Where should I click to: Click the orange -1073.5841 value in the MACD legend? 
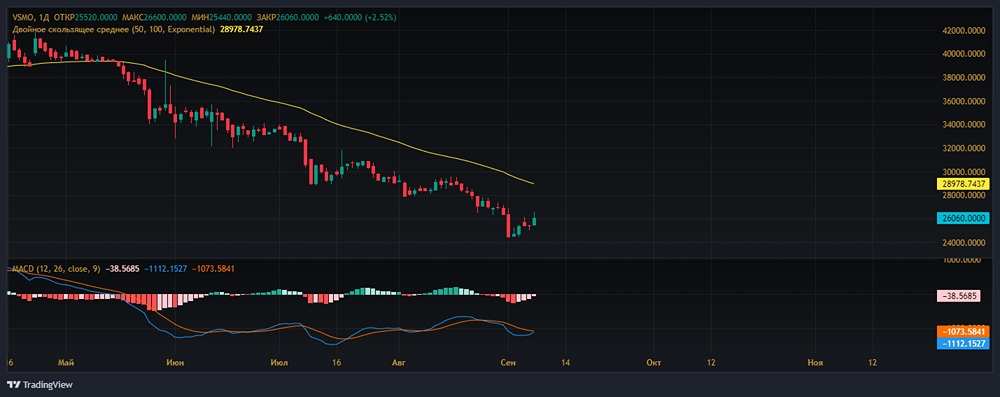[x=214, y=269]
